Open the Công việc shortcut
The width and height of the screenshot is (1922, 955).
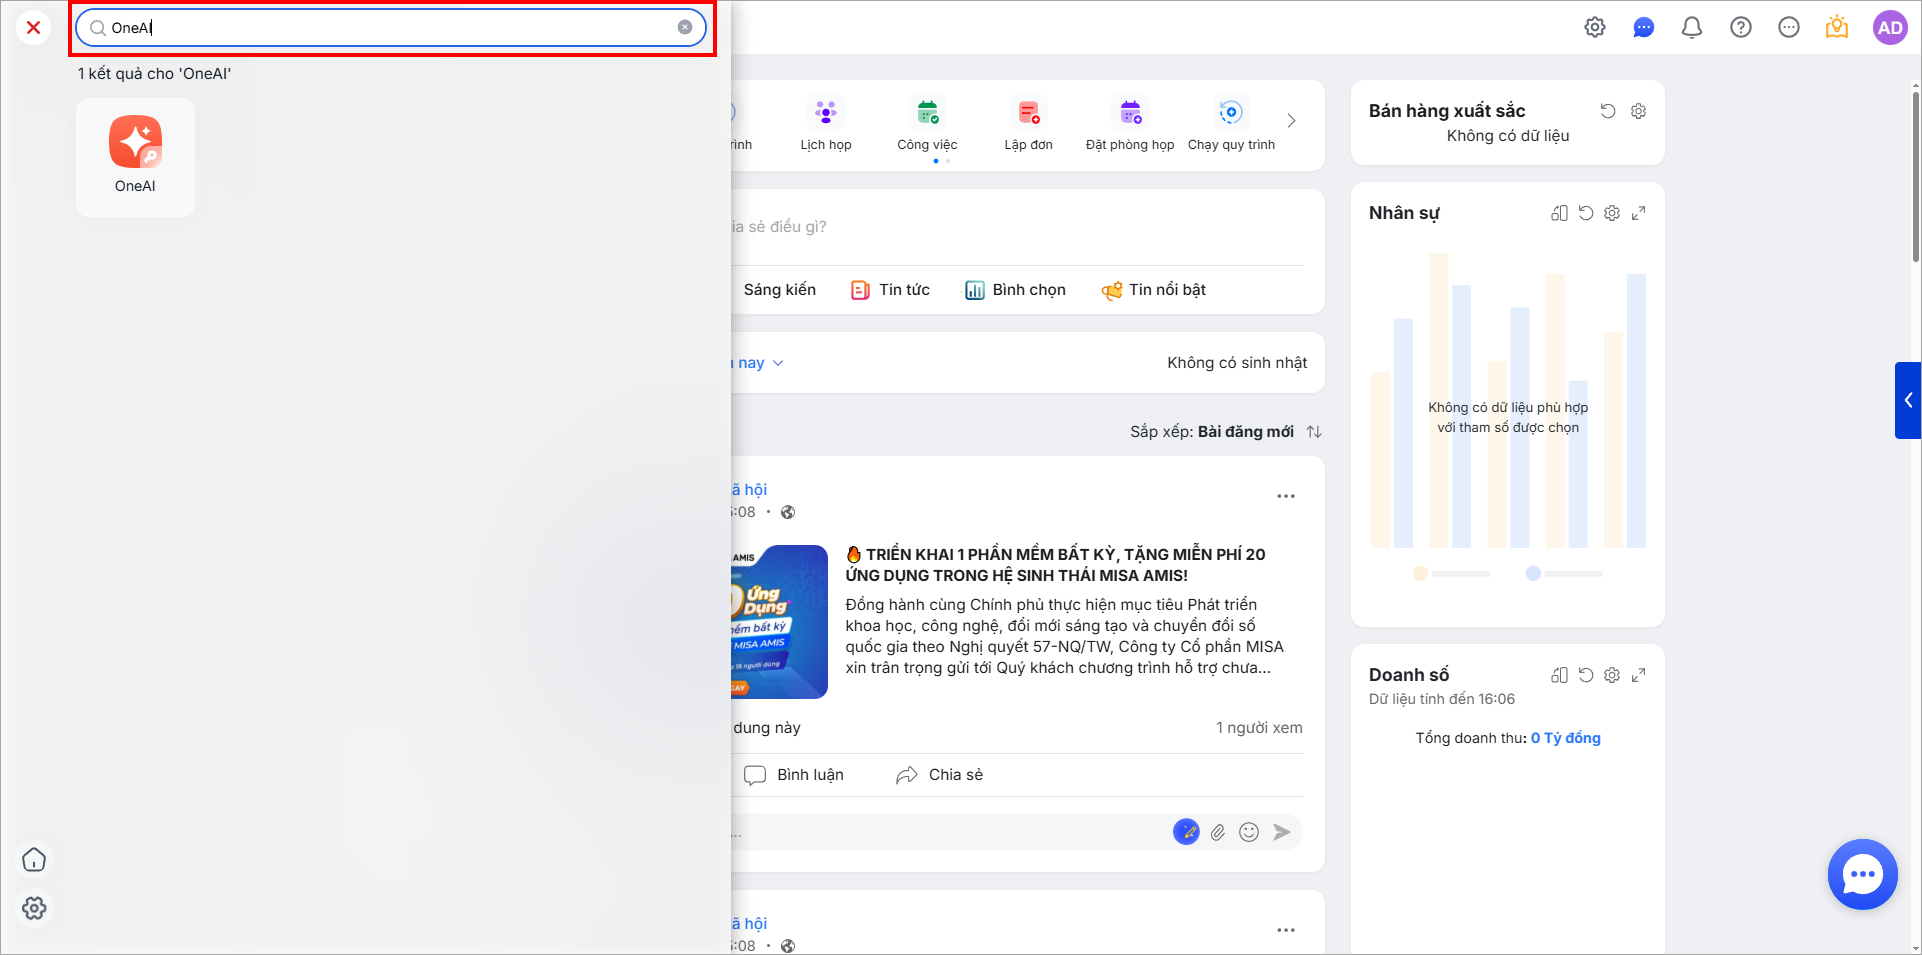(927, 124)
